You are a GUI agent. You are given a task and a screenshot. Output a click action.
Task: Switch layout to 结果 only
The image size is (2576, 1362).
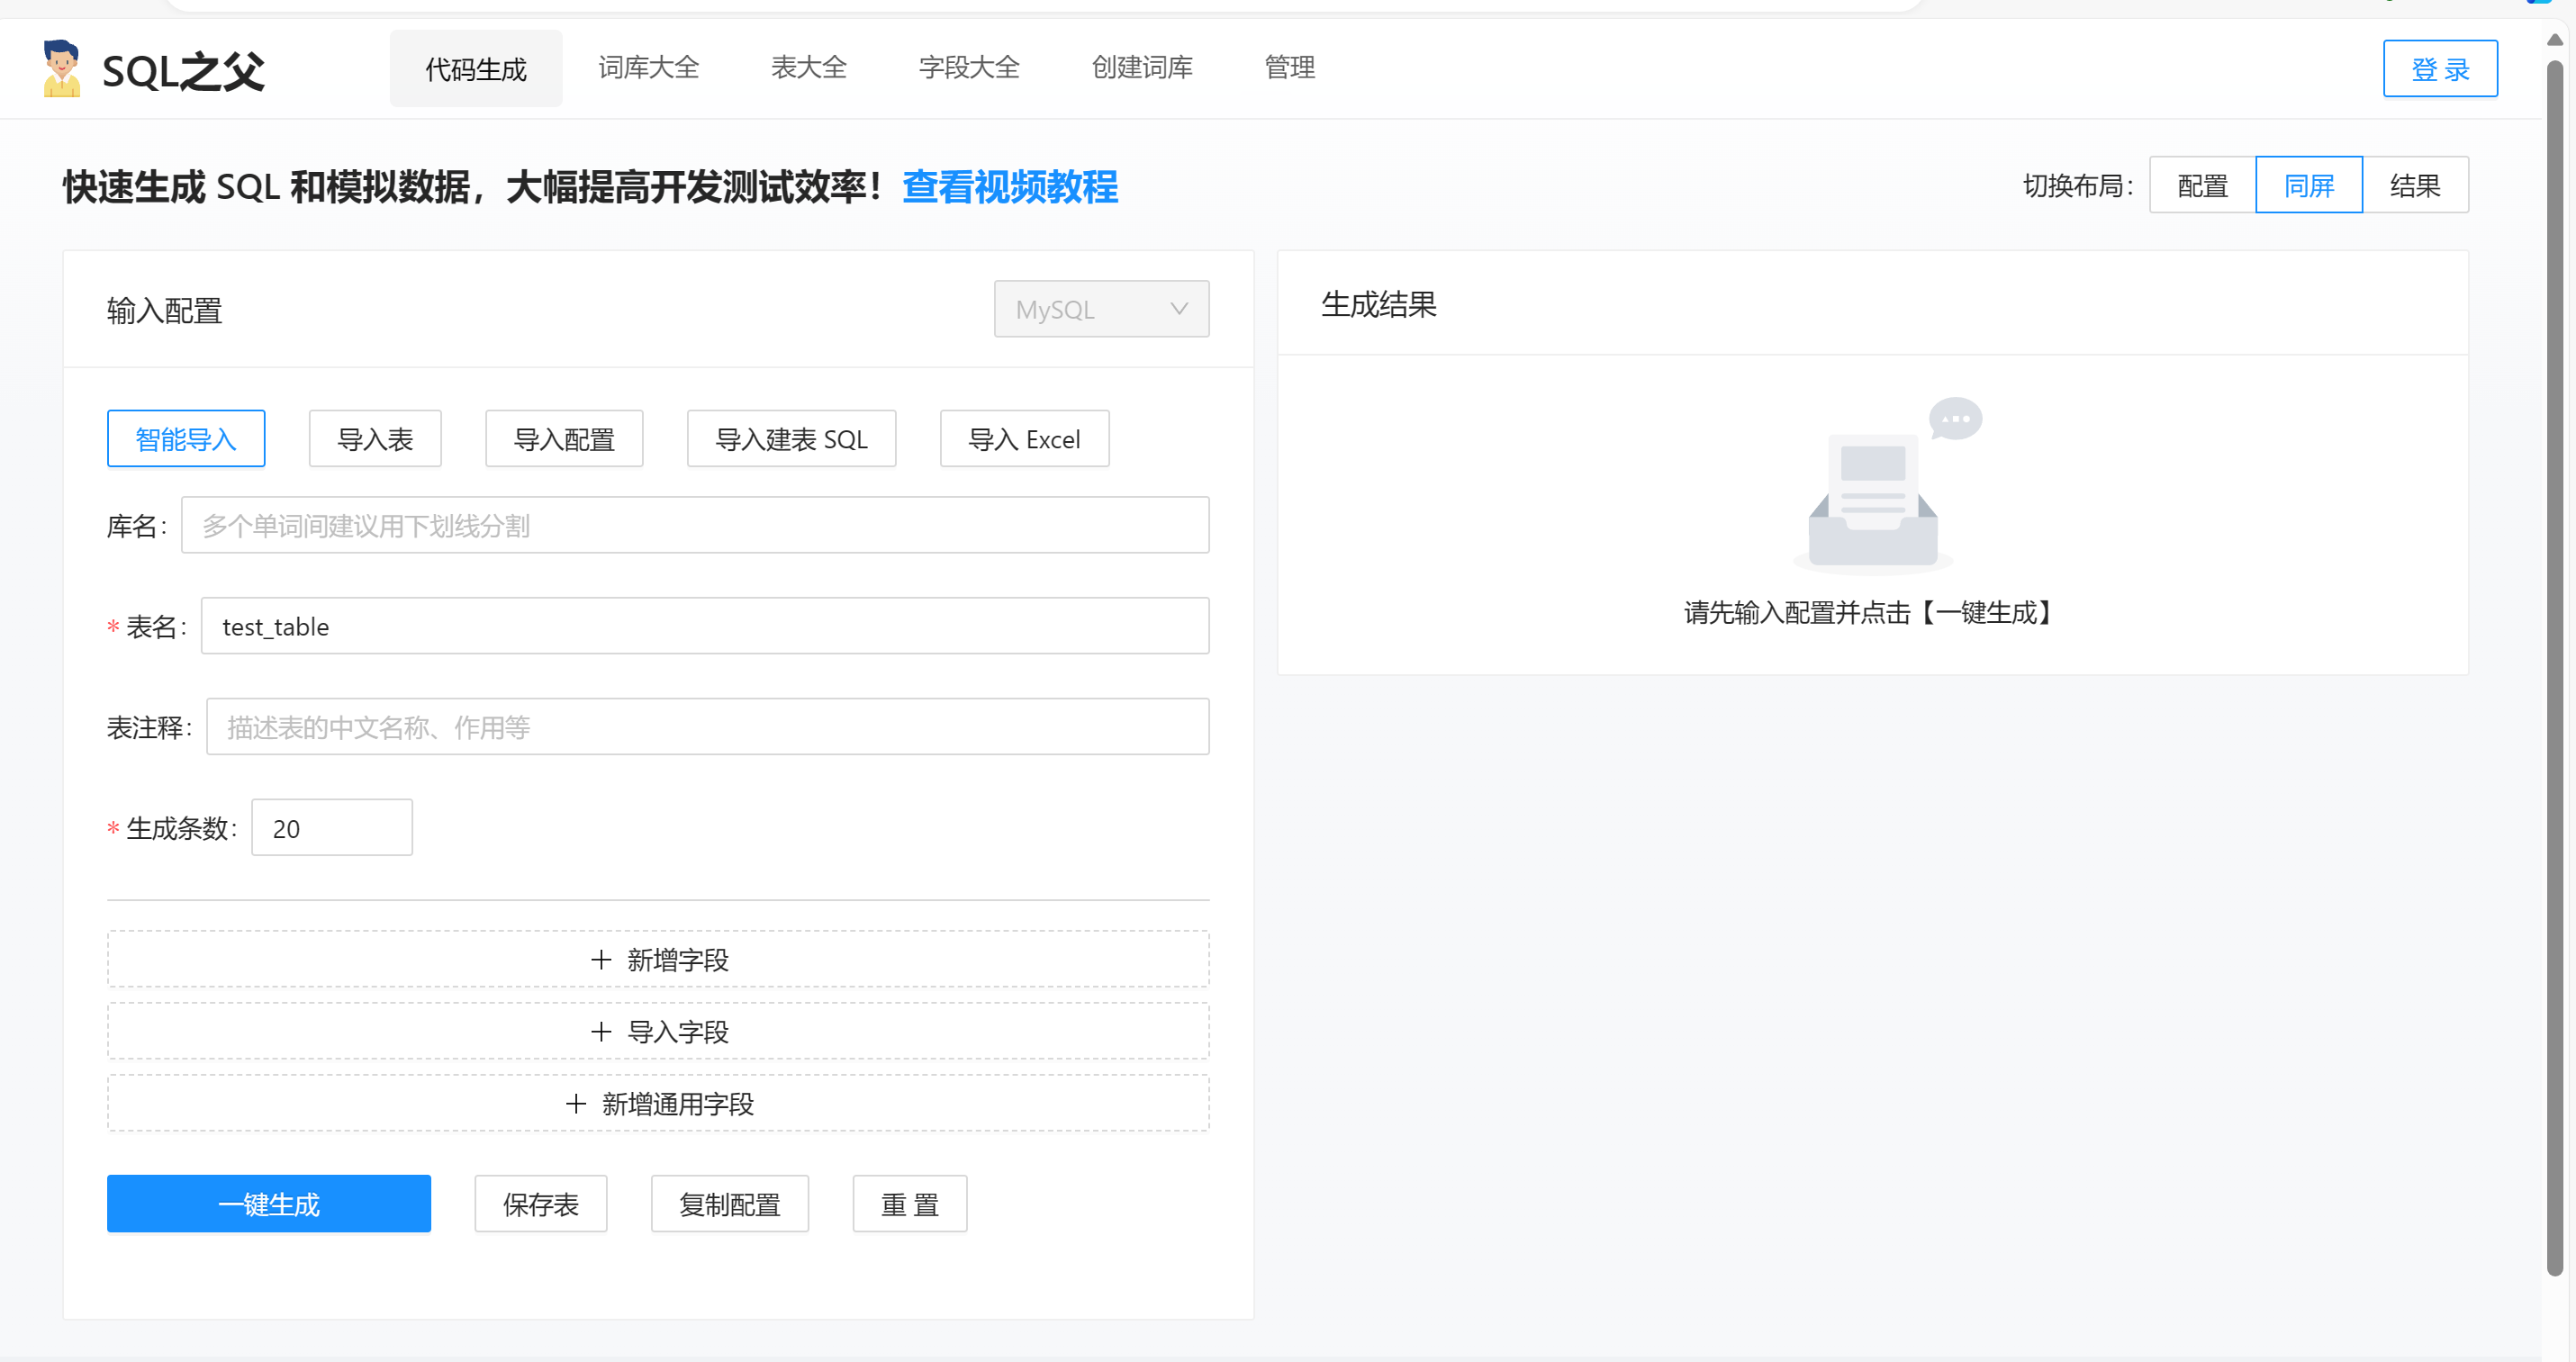pos(2415,185)
